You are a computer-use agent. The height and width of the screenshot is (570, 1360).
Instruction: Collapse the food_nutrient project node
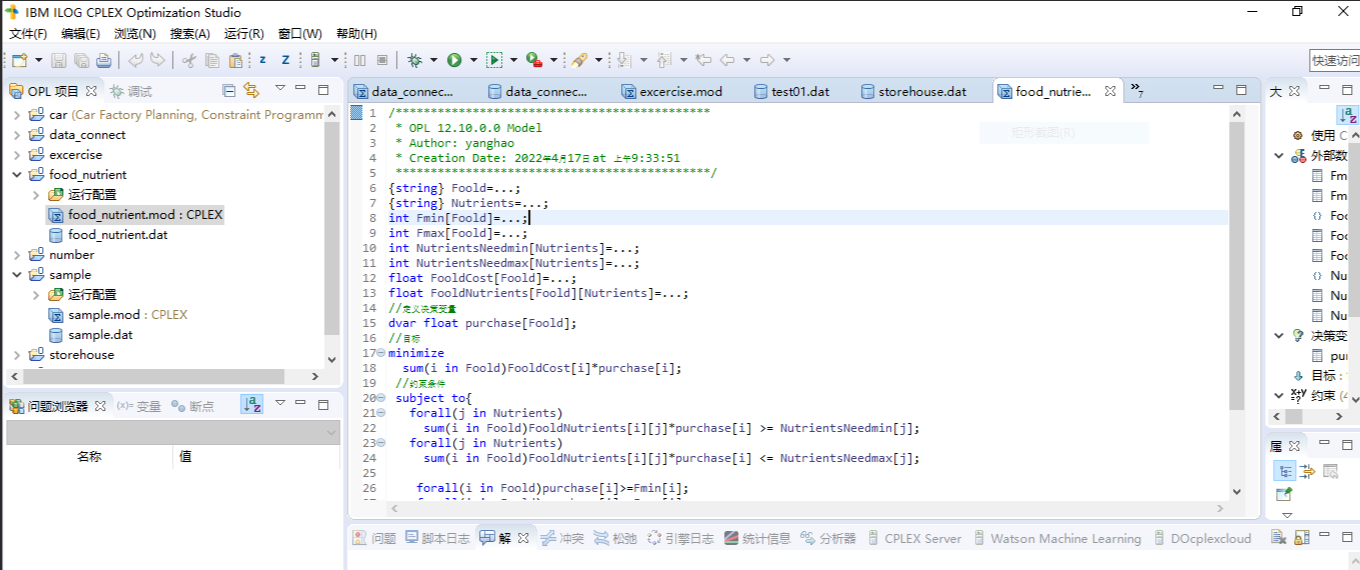point(17,175)
